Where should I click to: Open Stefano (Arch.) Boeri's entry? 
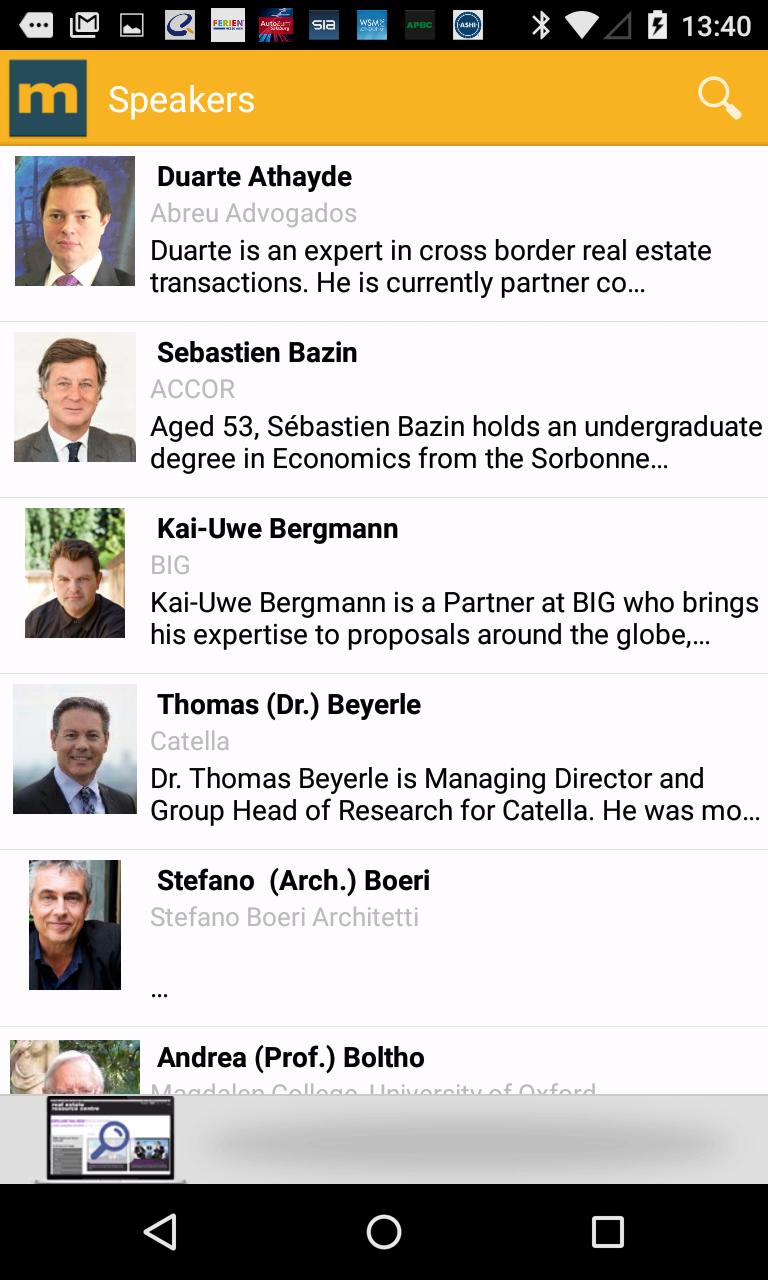(x=293, y=880)
